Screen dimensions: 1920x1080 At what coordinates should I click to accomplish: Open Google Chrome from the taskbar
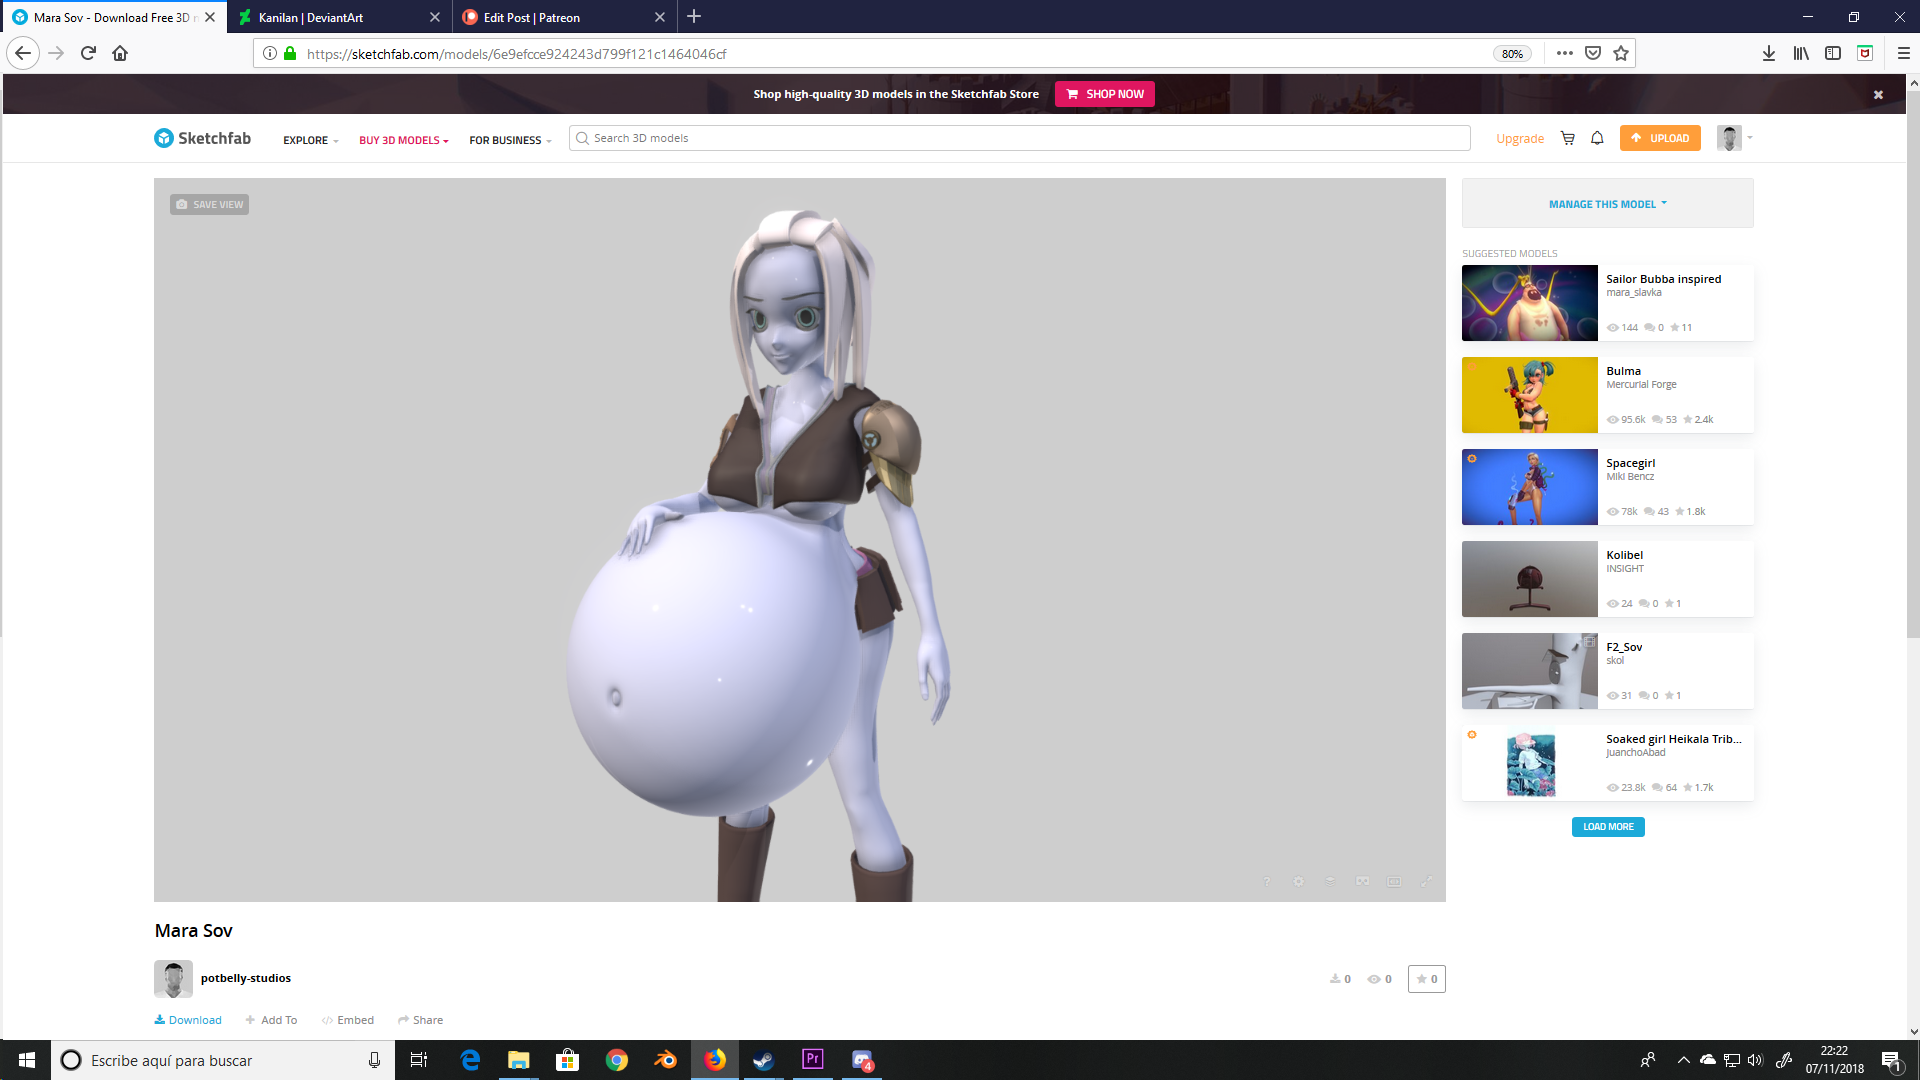617,1060
